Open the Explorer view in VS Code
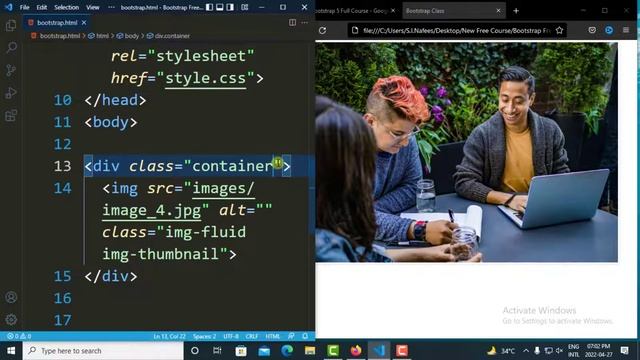Viewport: 640px width, 360px height. click(x=11, y=25)
